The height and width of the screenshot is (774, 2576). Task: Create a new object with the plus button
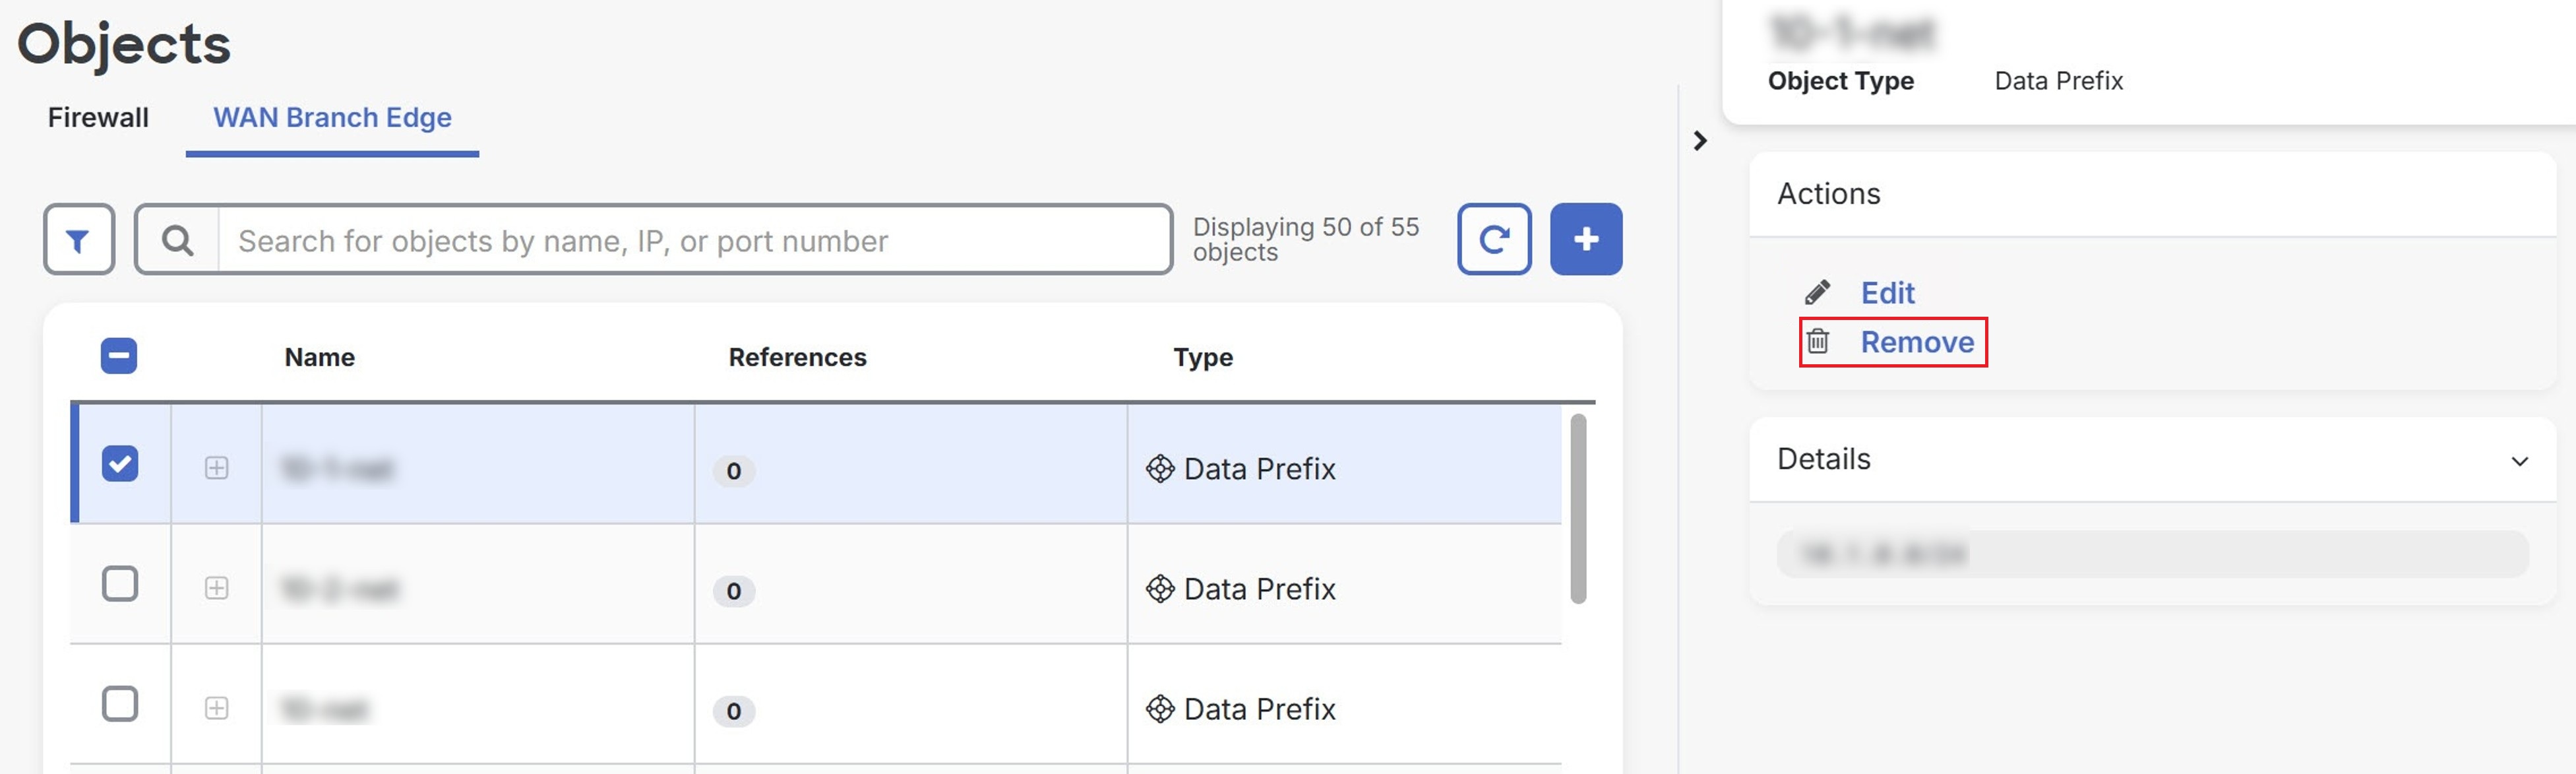point(1586,239)
